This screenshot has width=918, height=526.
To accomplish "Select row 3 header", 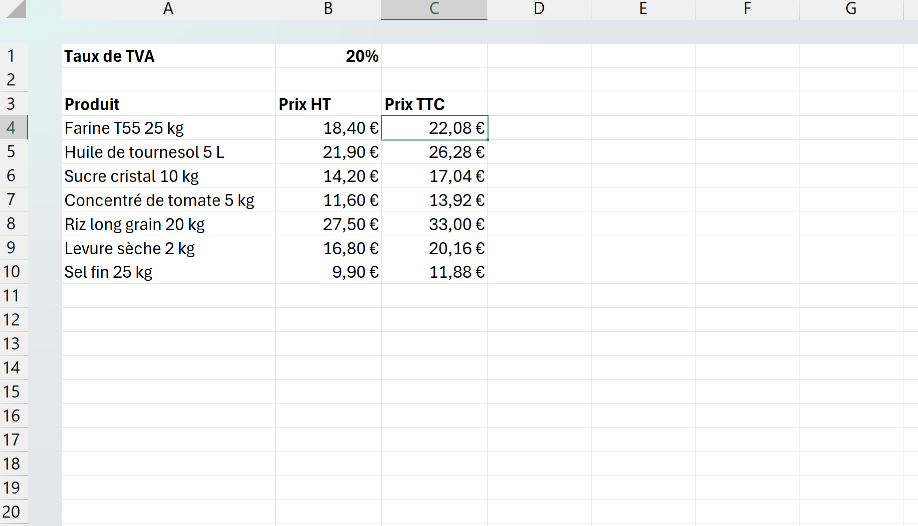I will (x=14, y=104).
